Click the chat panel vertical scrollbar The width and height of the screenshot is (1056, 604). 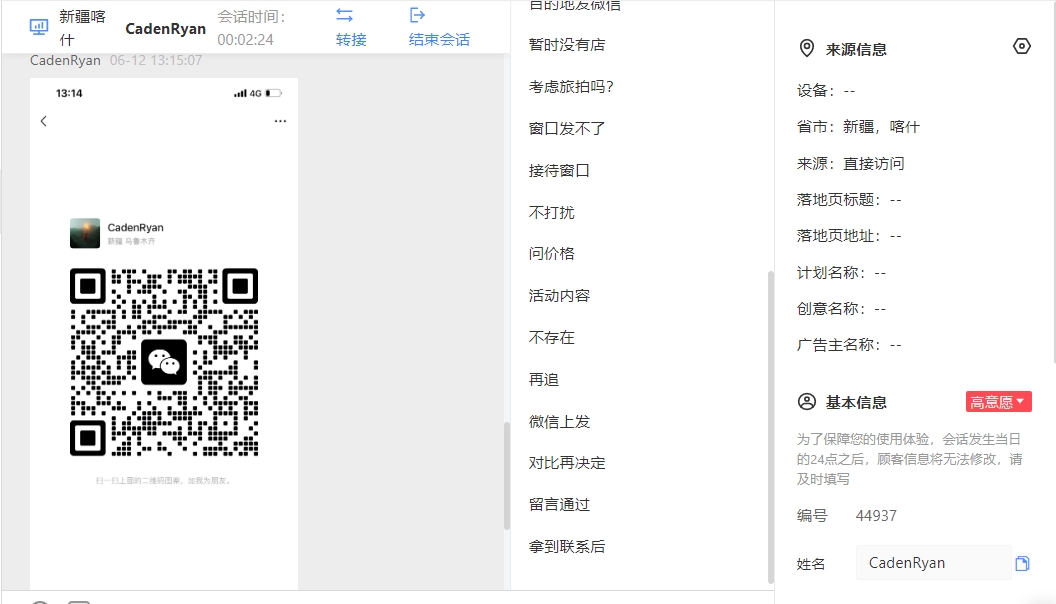pos(506,475)
